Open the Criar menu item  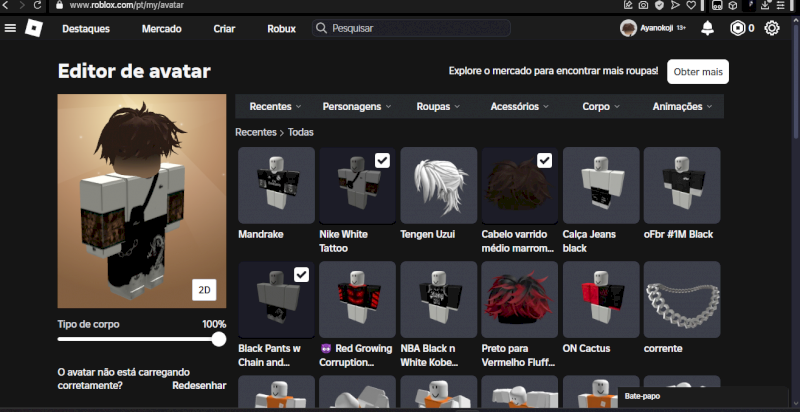224,29
